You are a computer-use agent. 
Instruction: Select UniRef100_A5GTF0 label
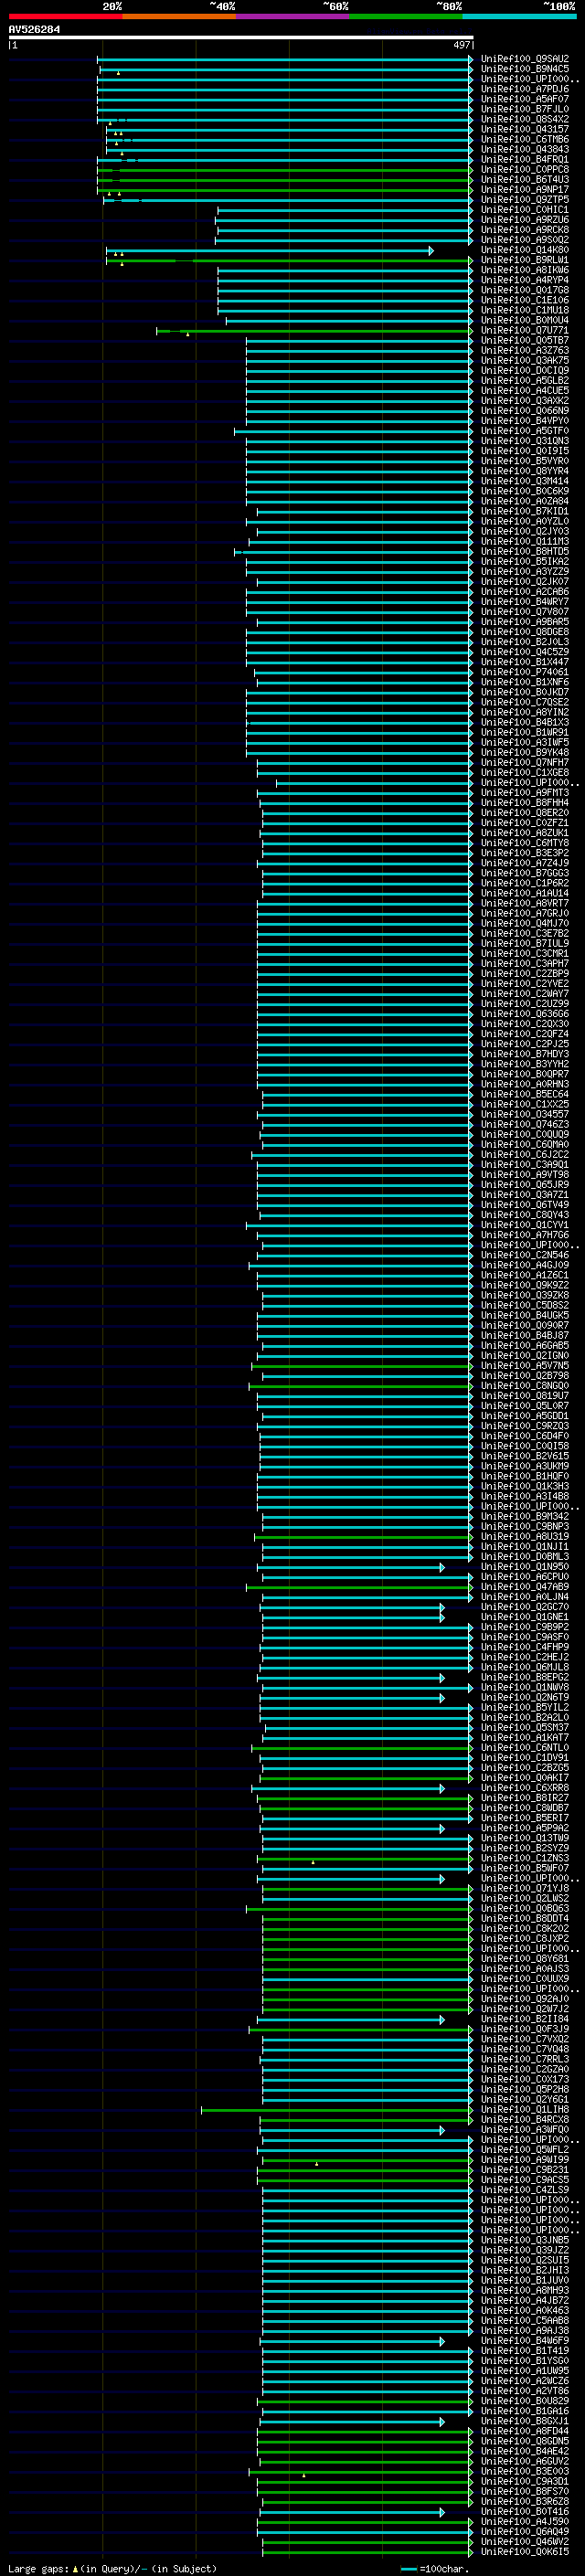point(525,431)
